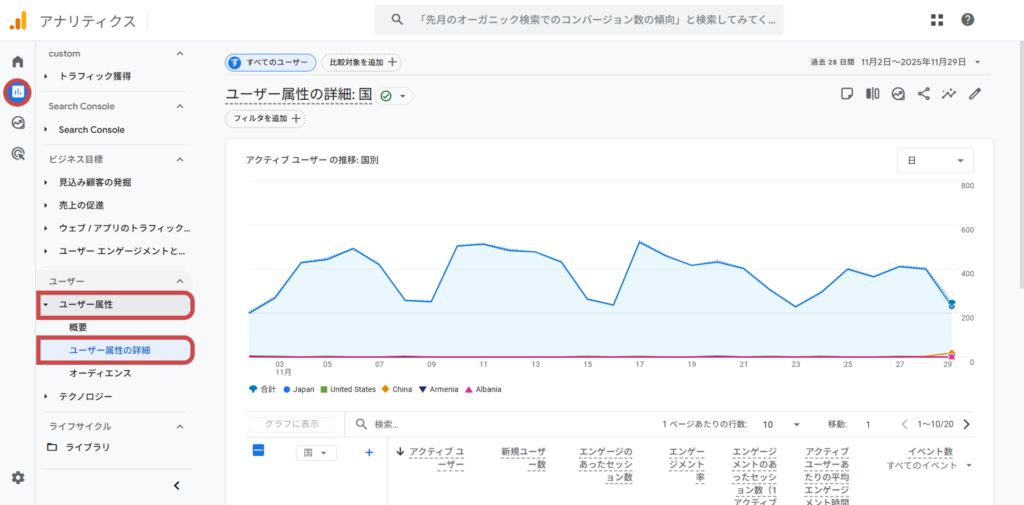The image size is (1024, 505).
Task: Open the 日 granularity dropdown
Action: pyautogui.click(x=935, y=160)
